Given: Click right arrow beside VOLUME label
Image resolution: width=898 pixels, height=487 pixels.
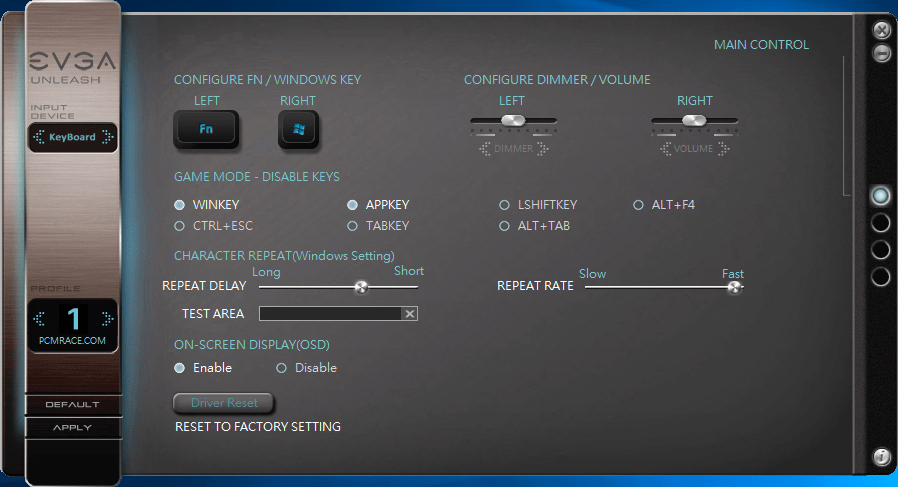Looking at the screenshot, I should coord(723,149).
